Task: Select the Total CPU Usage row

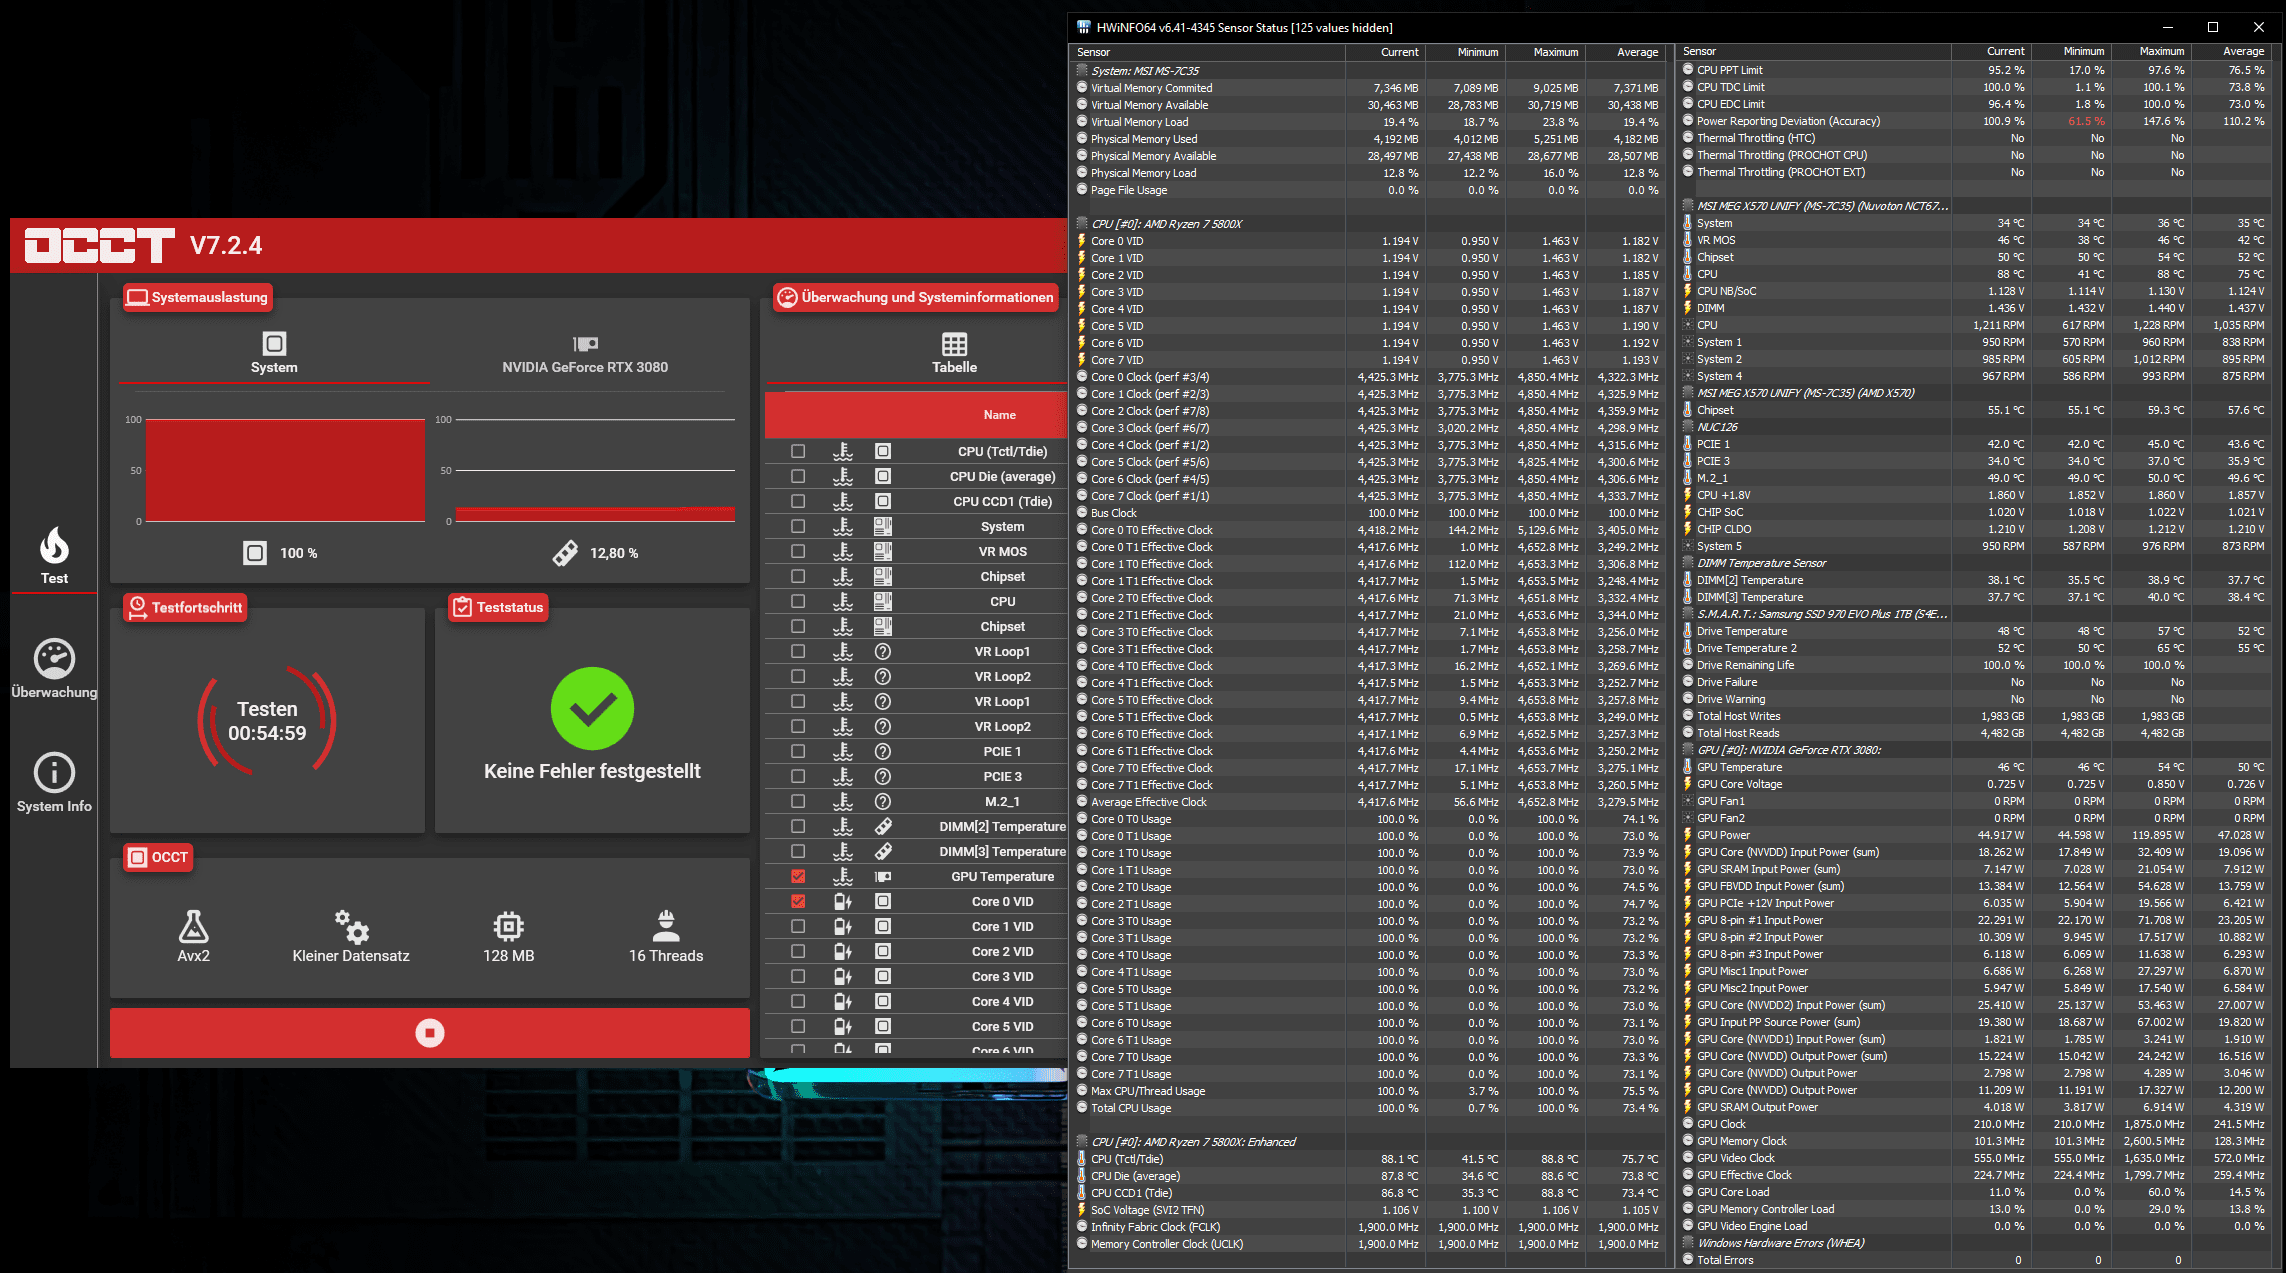Action: point(1369,1108)
